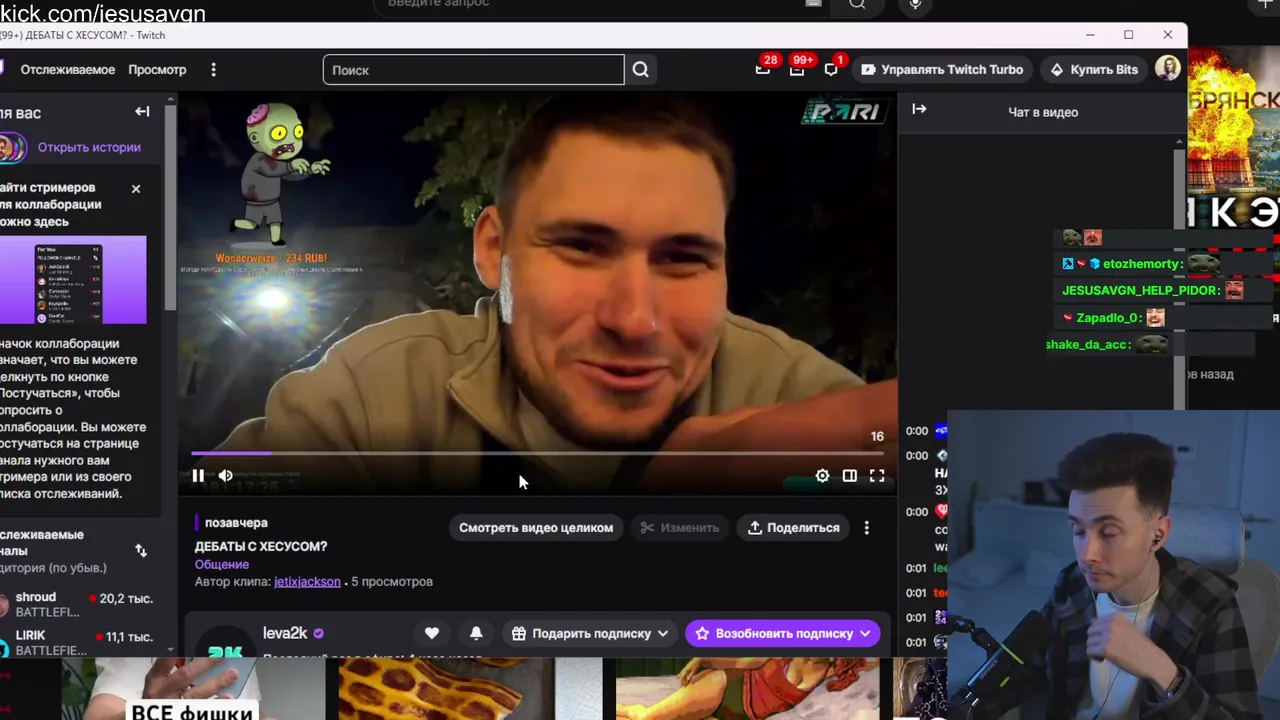Mute the clip volume speaker icon

[x=226, y=476]
